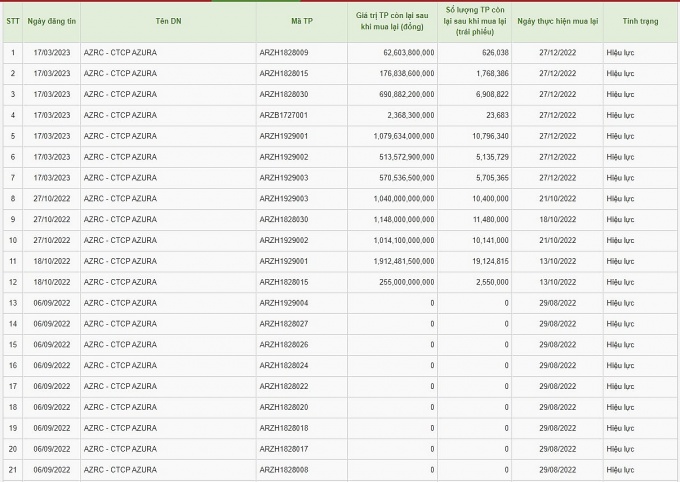Click bond code ARZH1828027
Viewport: 680px width, 482px height.
(284, 324)
